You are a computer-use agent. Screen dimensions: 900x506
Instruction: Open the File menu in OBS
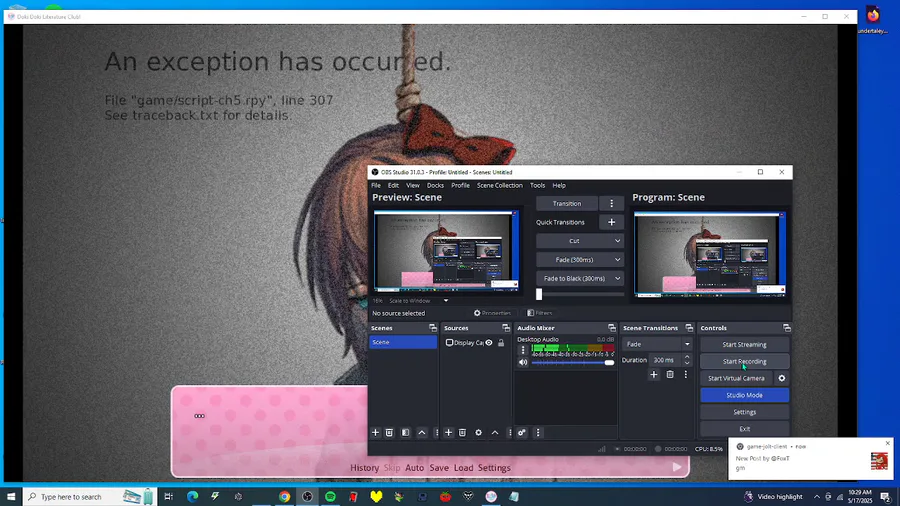[376, 185]
